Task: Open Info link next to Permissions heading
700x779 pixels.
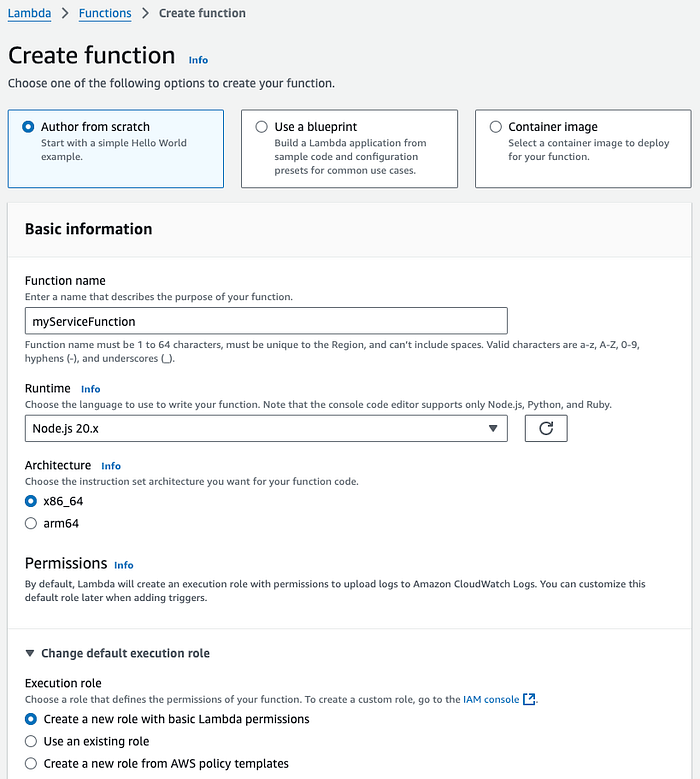Action: click(124, 565)
